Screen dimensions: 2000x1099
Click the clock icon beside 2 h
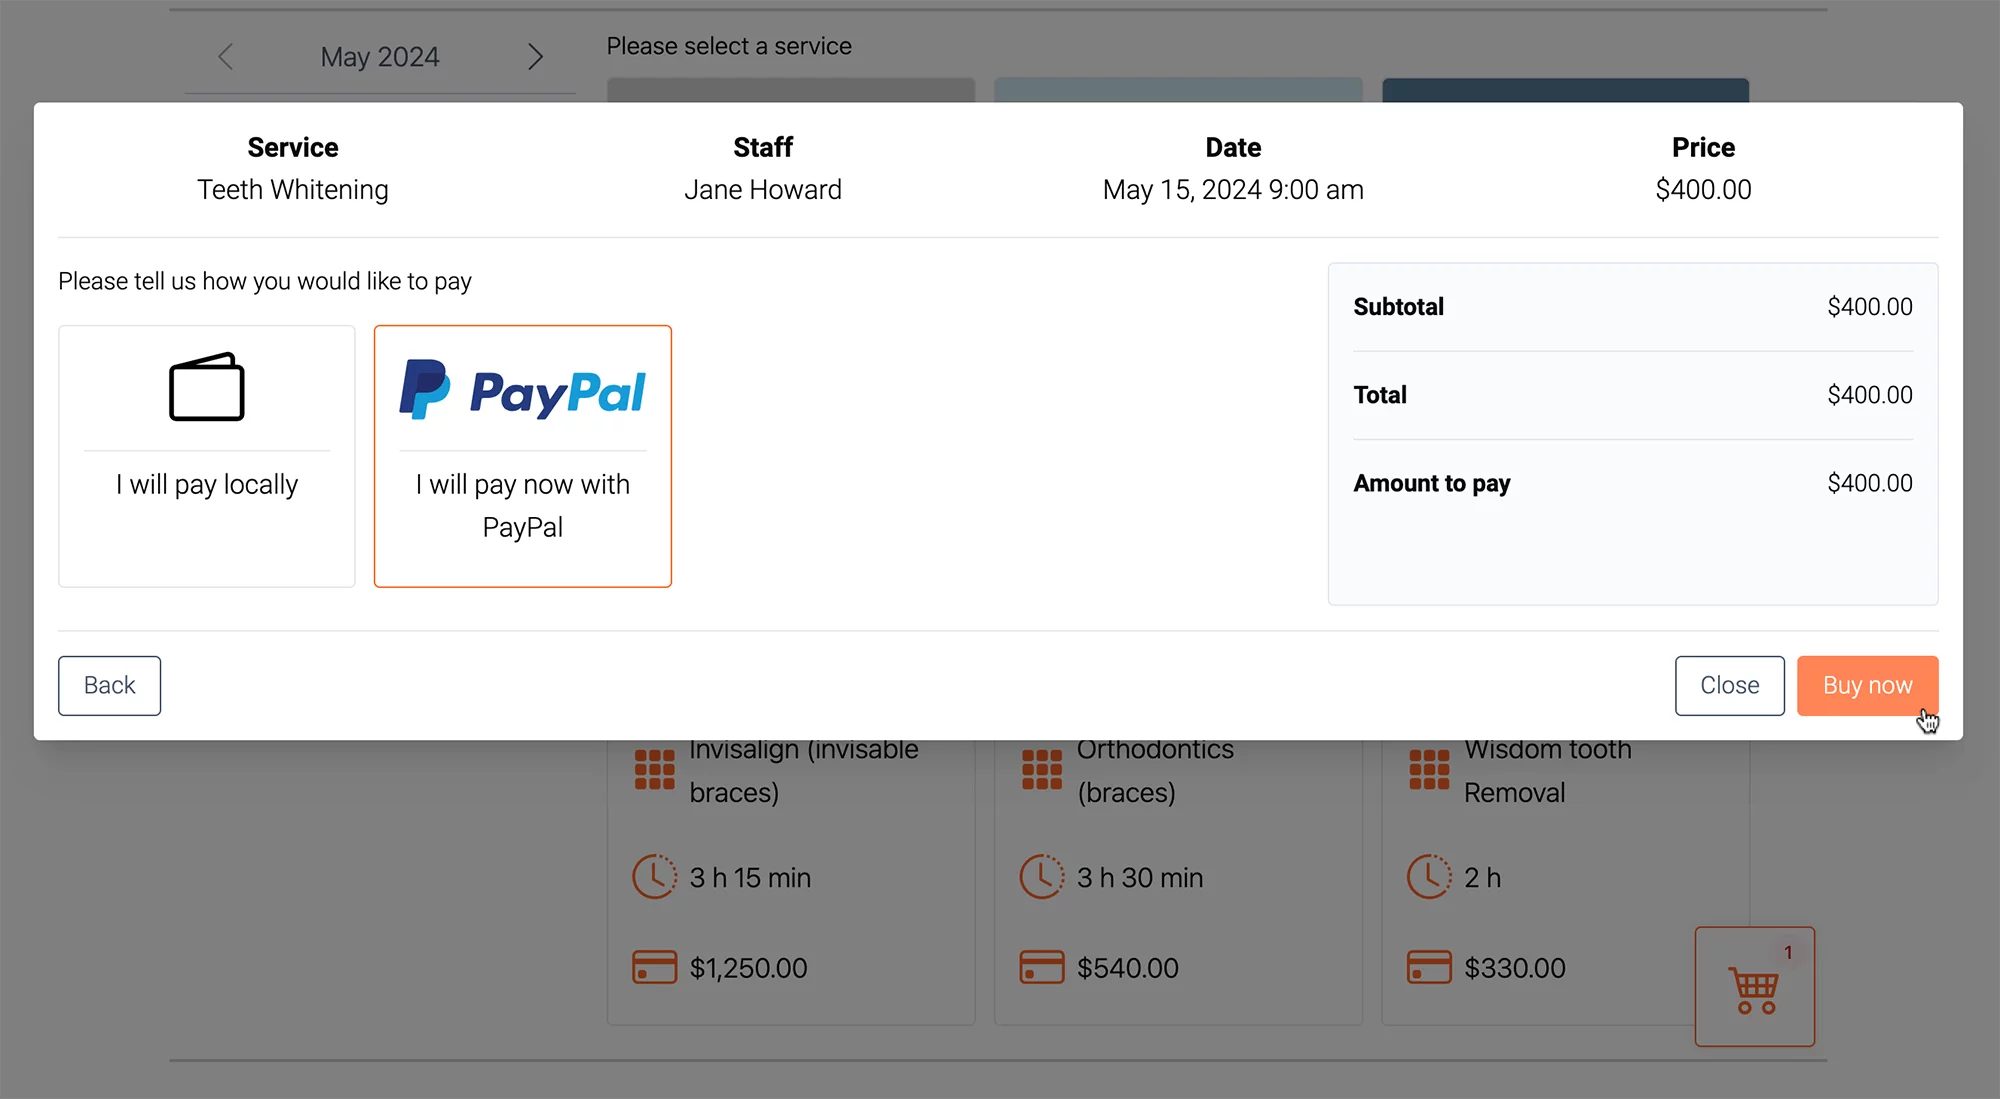[1429, 877]
